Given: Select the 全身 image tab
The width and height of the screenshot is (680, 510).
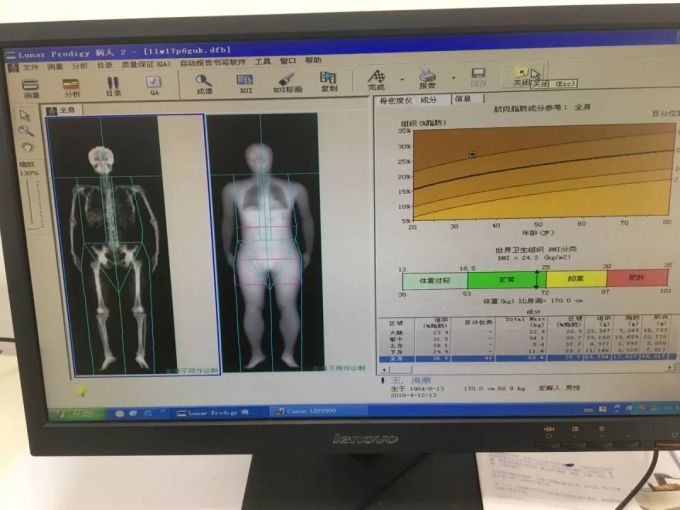Looking at the screenshot, I should tap(62, 110).
